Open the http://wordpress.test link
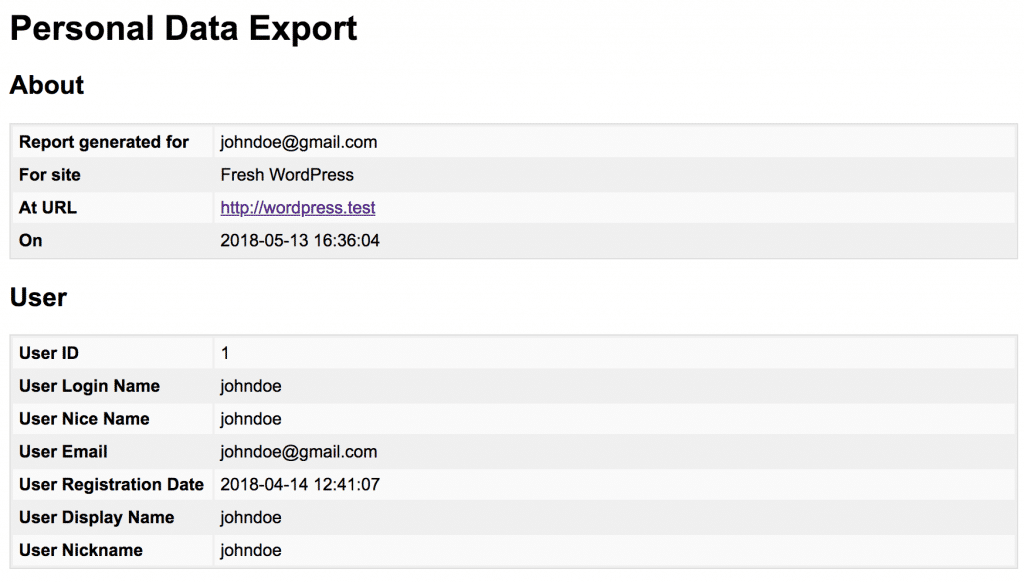Image resolution: width=1024 pixels, height=583 pixels. (x=298, y=208)
